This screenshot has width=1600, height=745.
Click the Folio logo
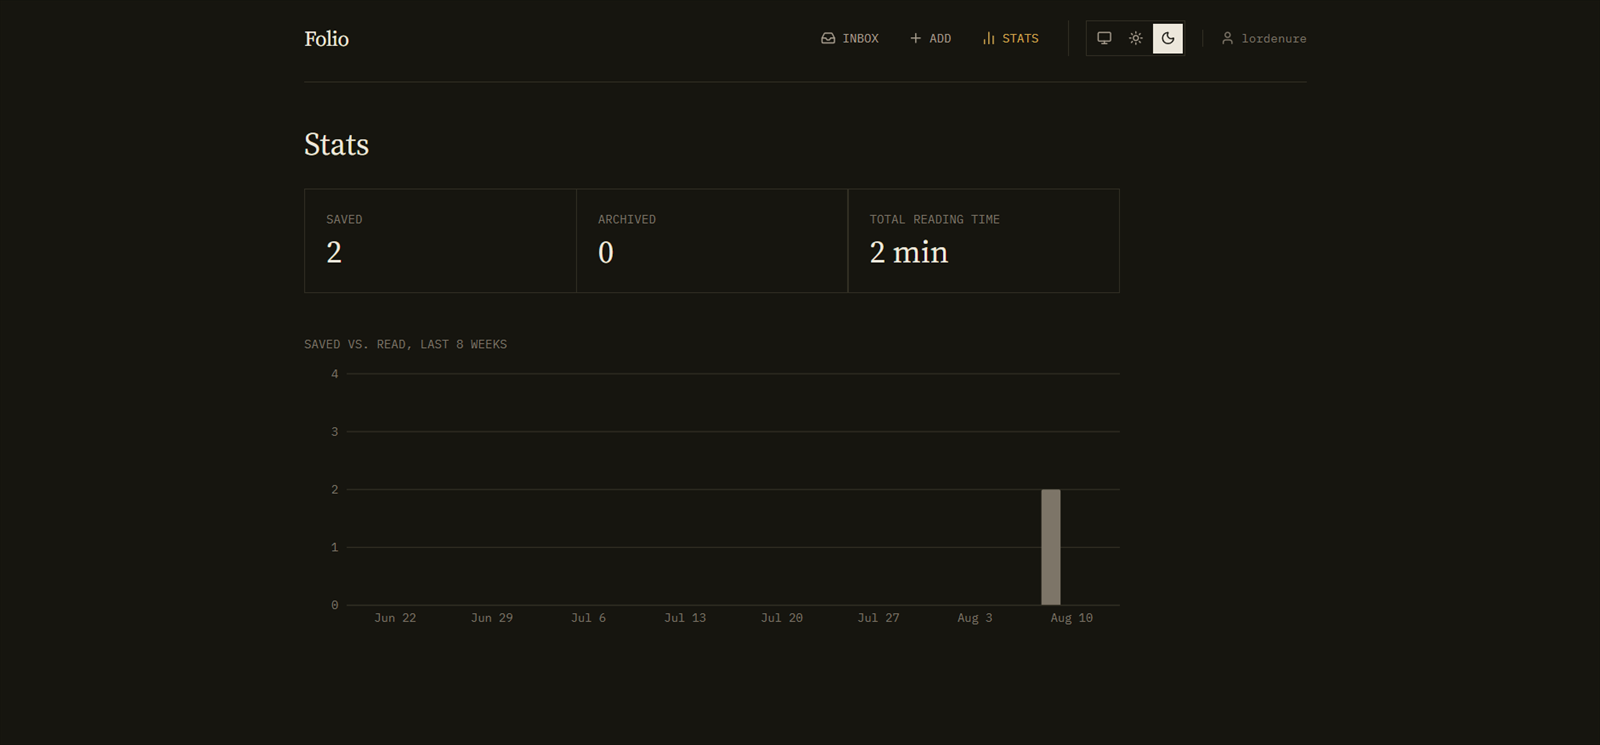point(326,39)
